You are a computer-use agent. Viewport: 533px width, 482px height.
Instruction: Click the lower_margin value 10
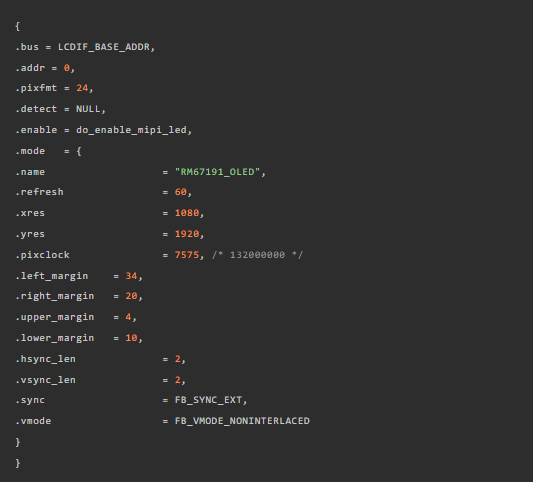[131, 338]
